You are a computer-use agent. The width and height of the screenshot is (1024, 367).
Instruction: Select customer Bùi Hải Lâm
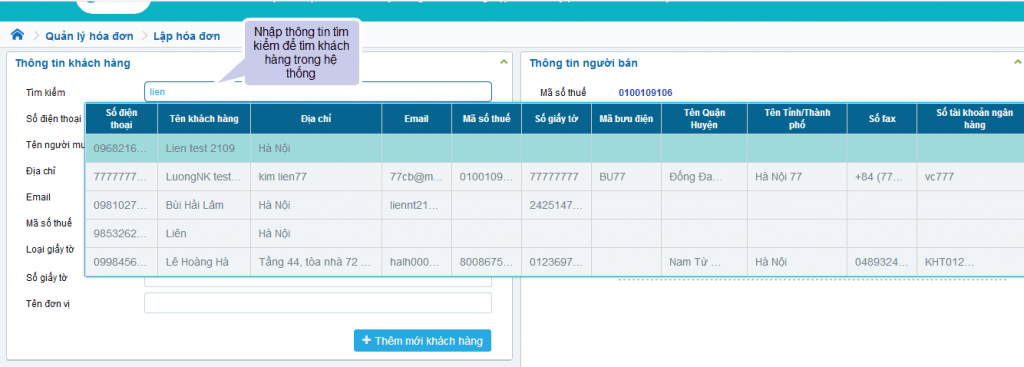(x=554, y=205)
